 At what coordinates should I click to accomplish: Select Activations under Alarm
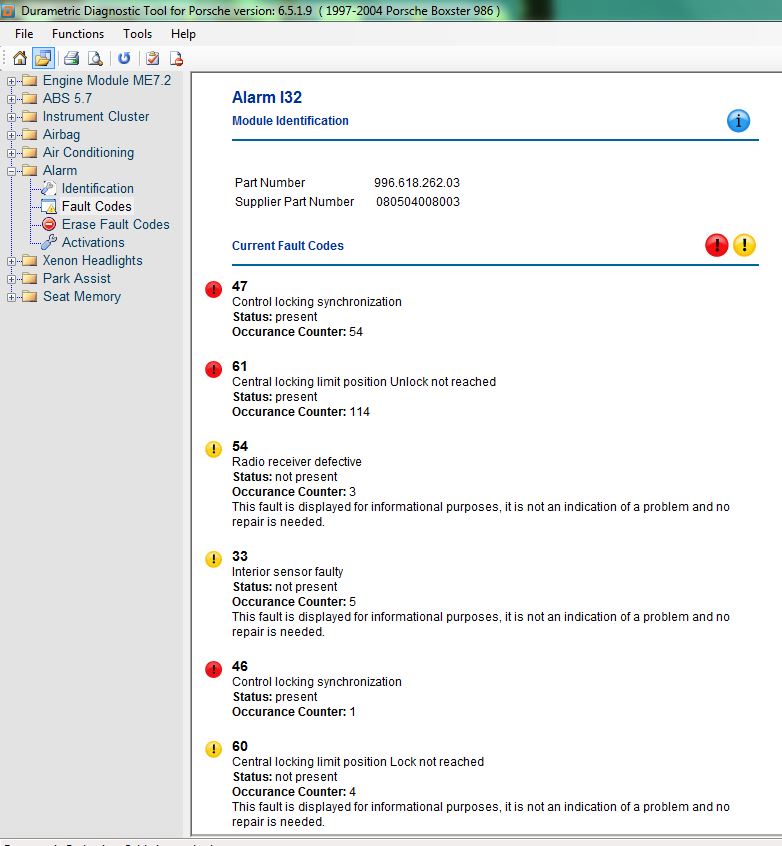93,242
